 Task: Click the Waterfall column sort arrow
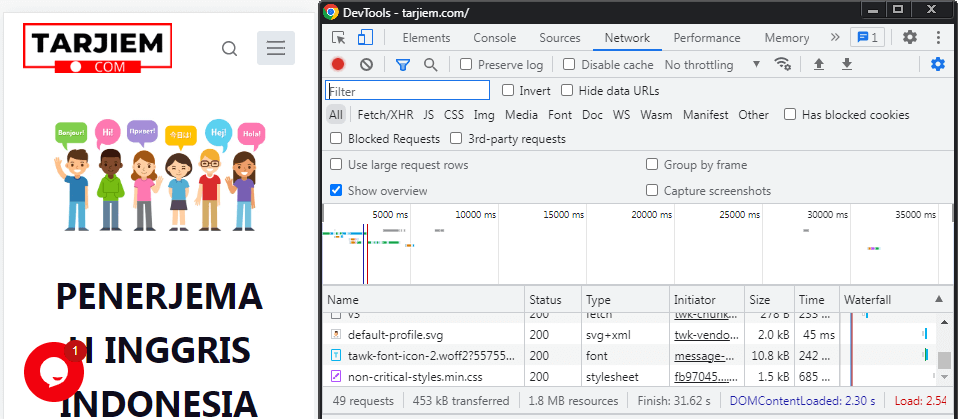[x=939, y=299]
